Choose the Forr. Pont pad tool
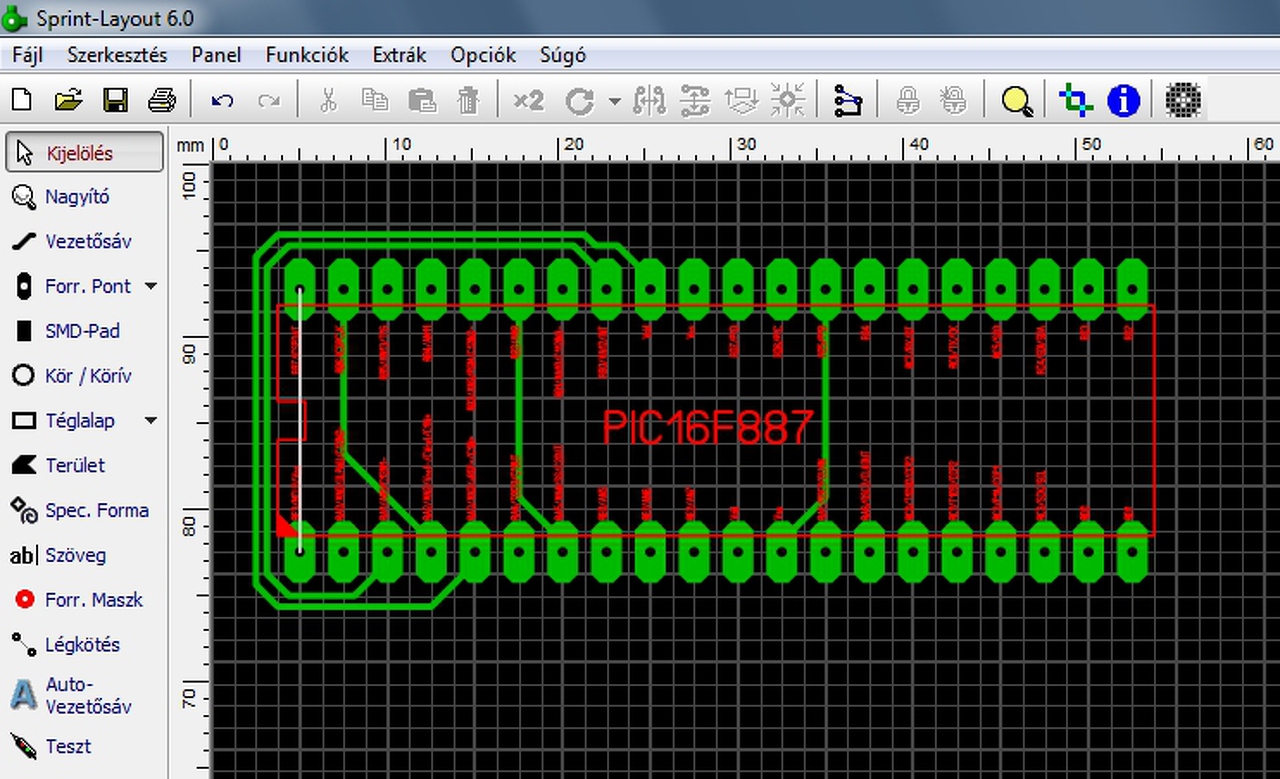The height and width of the screenshot is (779, 1280). pyautogui.click(x=74, y=286)
